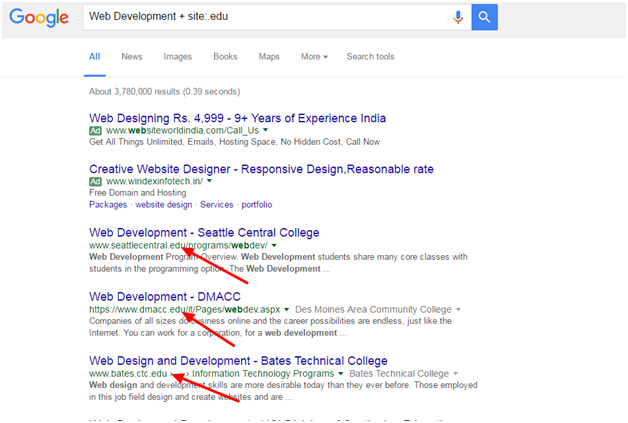Click the Packages sitelink
This screenshot has width=628, height=423.
pyautogui.click(x=108, y=204)
